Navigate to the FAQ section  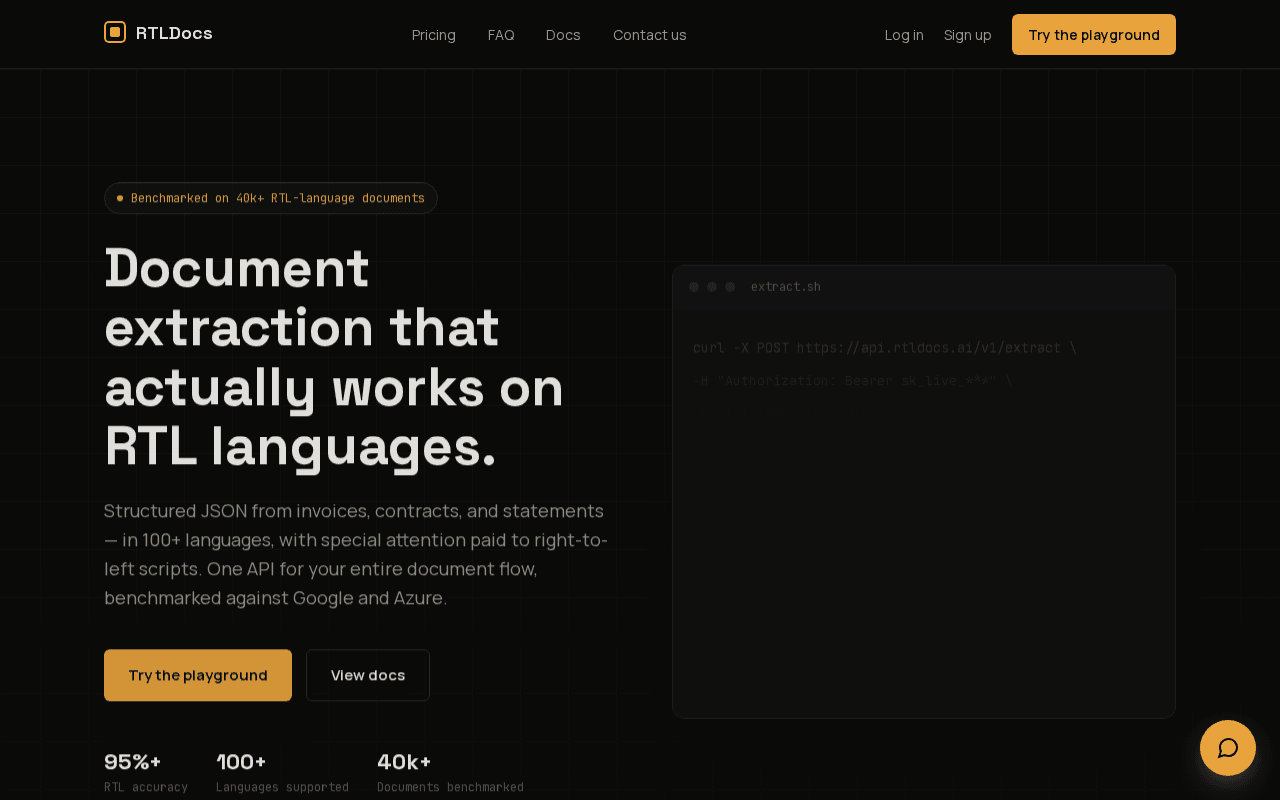pos(501,35)
